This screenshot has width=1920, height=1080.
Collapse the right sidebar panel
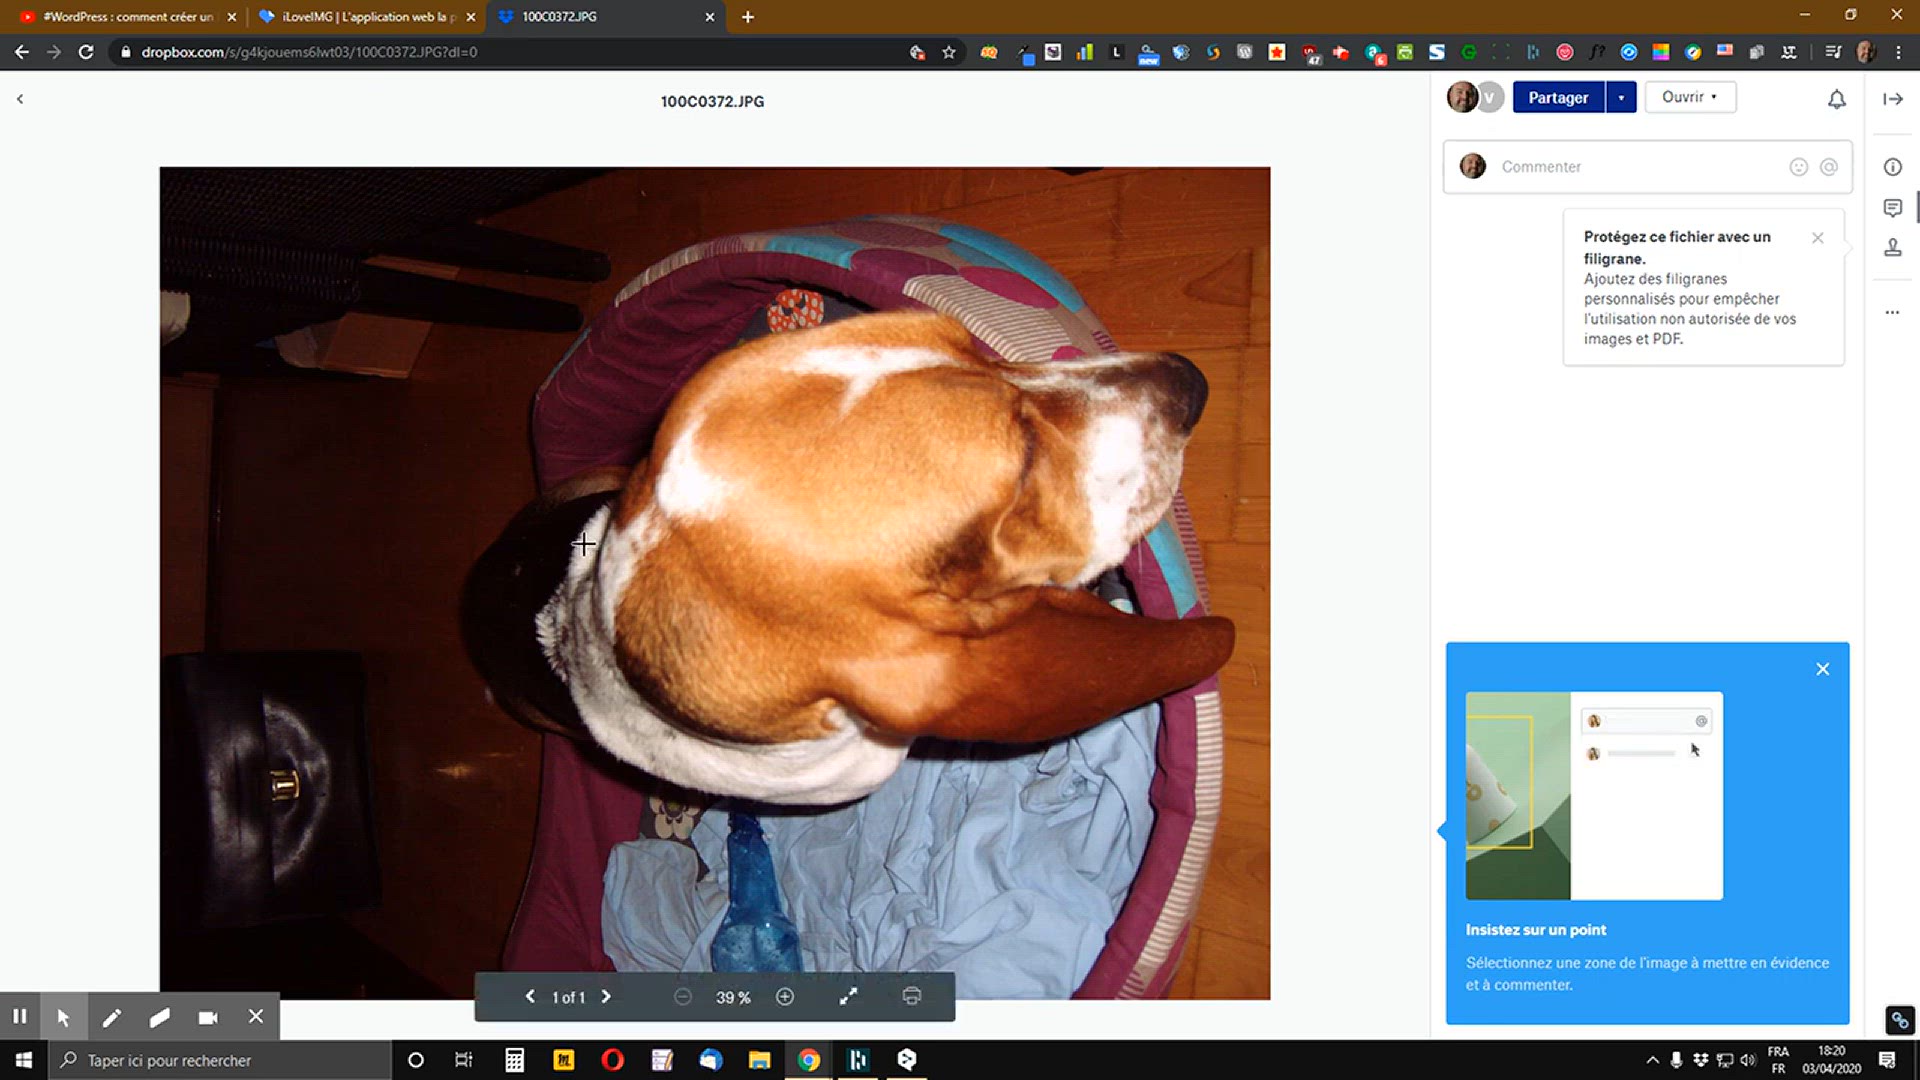click(x=1892, y=99)
